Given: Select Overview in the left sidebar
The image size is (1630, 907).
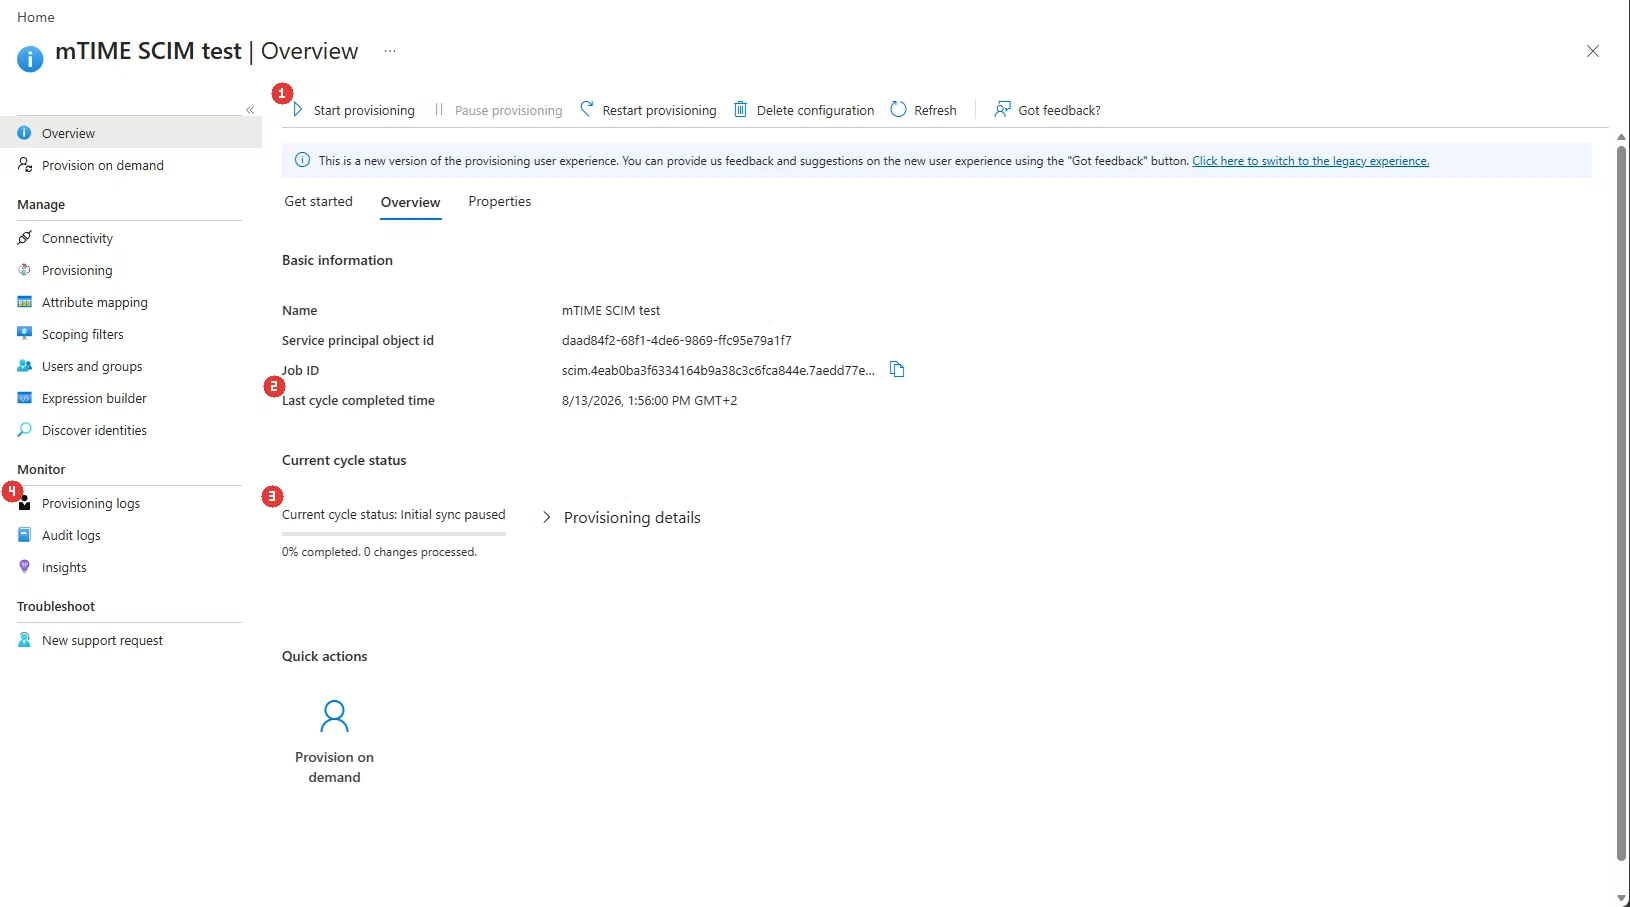Looking at the screenshot, I should (x=130, y=133).
